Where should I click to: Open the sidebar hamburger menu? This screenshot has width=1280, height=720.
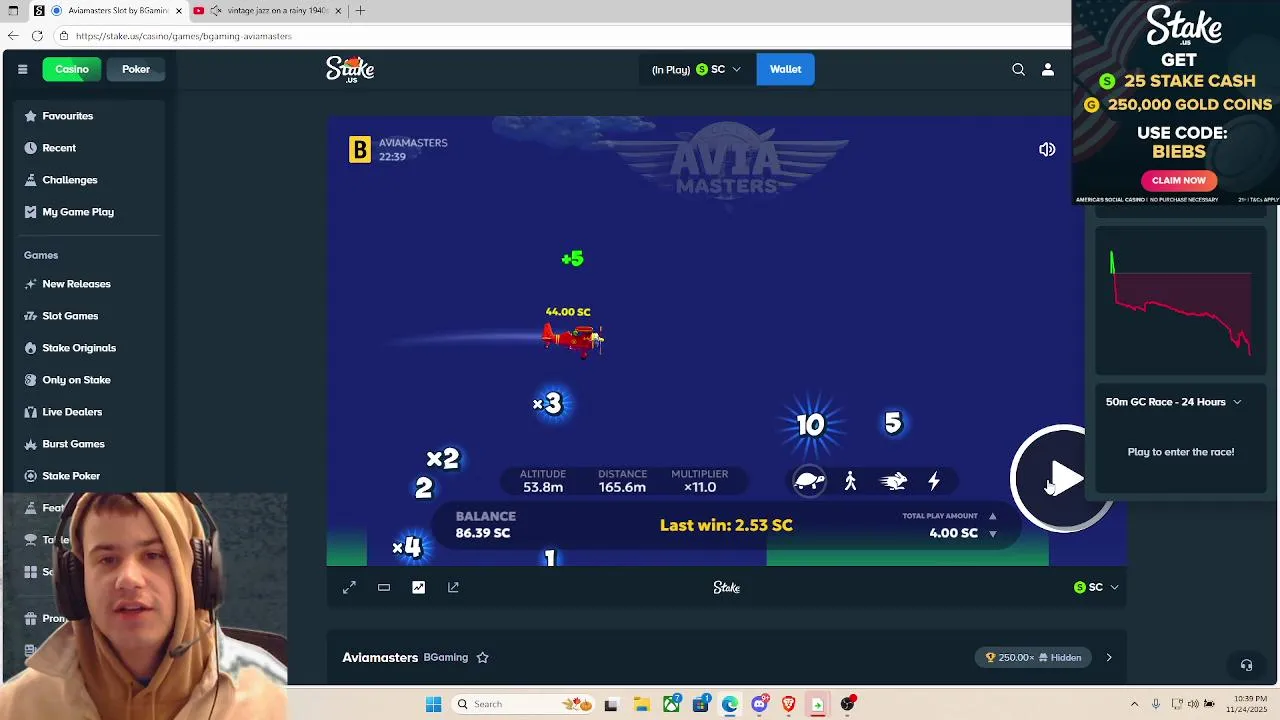click(x=22, y=69)
